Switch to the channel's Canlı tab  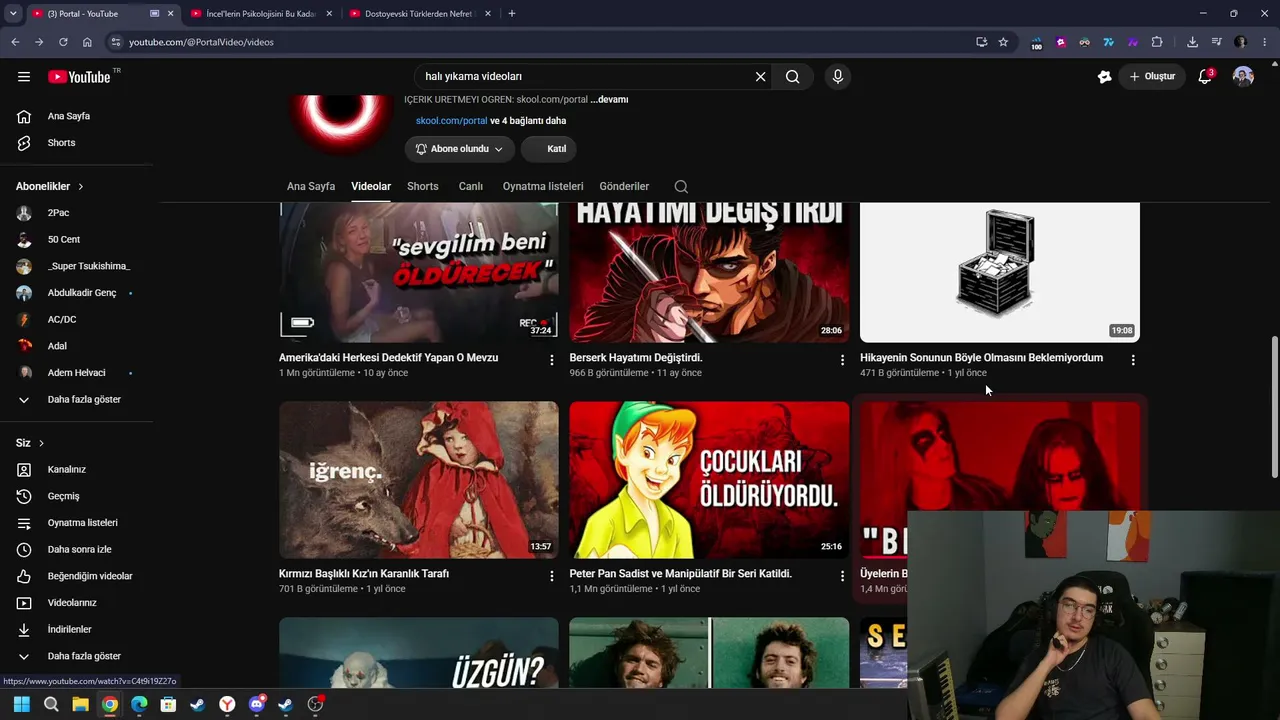[x=470, y=186]
